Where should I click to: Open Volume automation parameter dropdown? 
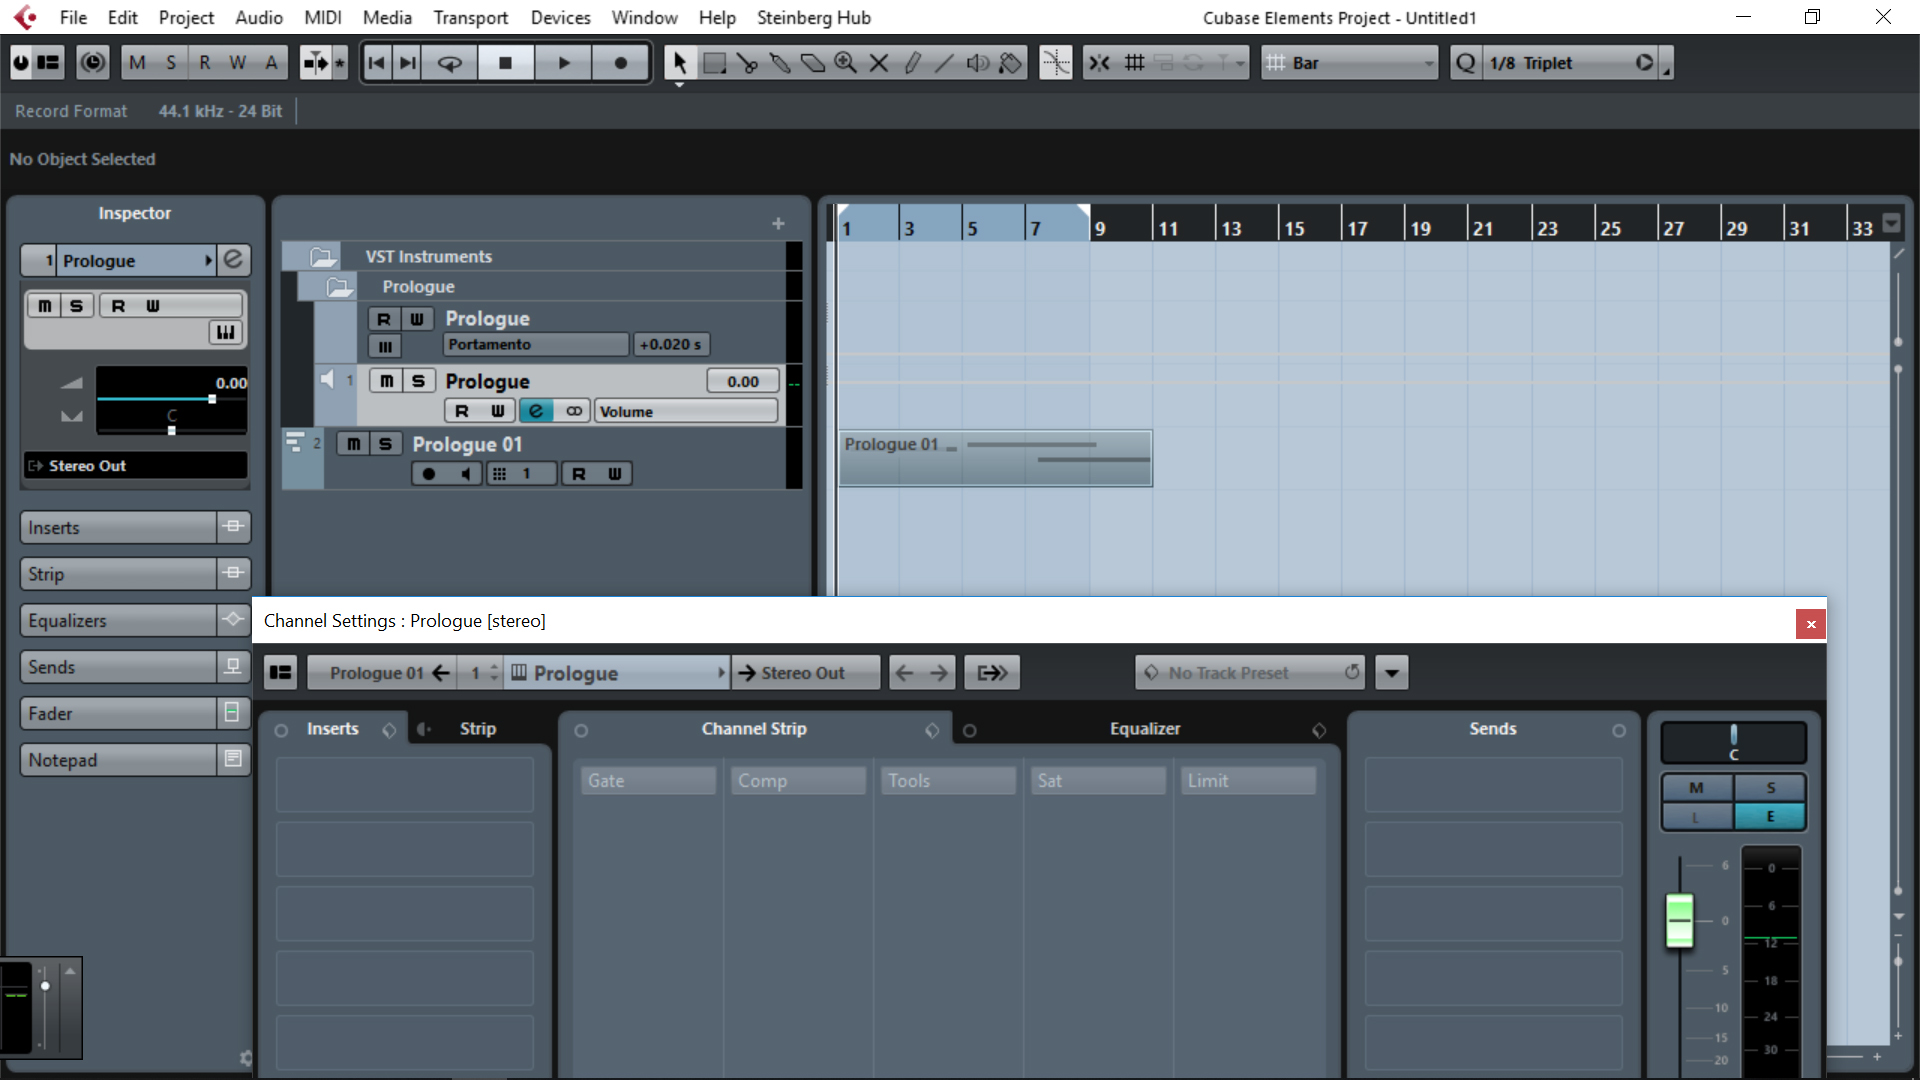686,411
